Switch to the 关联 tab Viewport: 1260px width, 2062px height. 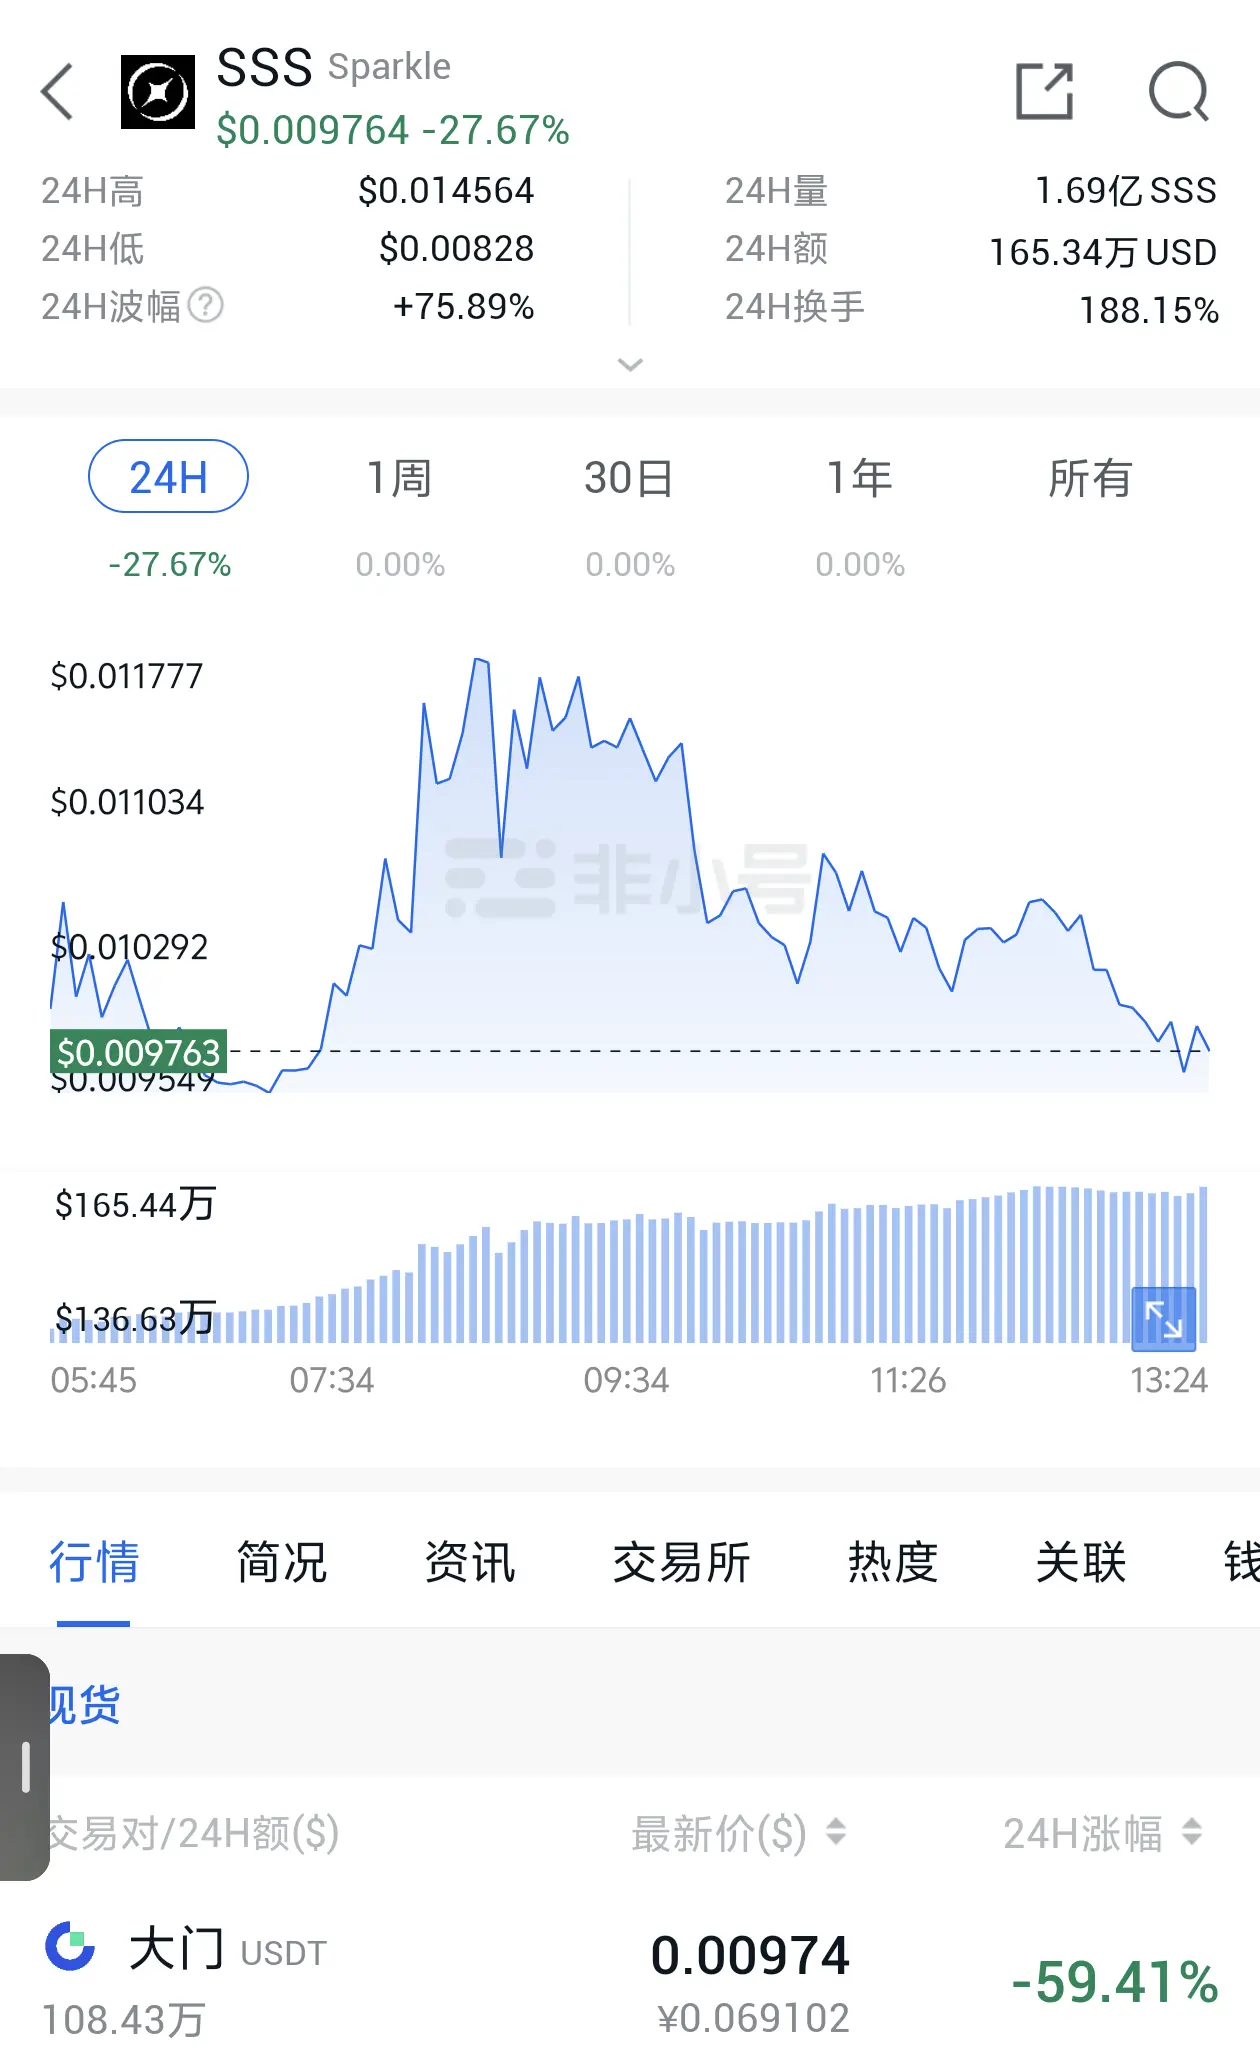click(1081, 1562)
